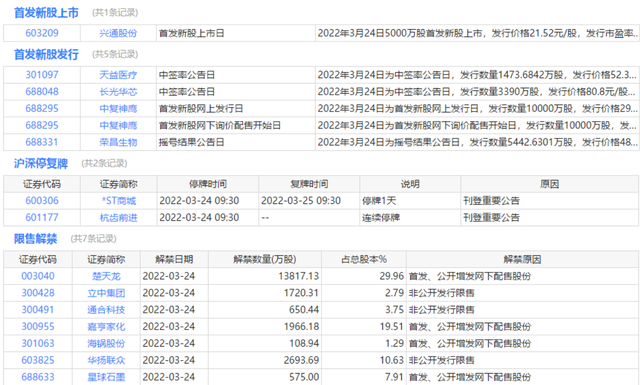Click 停牌时间 column header
The width and height of the screenshot is (640, 385).
coord(208,184)
